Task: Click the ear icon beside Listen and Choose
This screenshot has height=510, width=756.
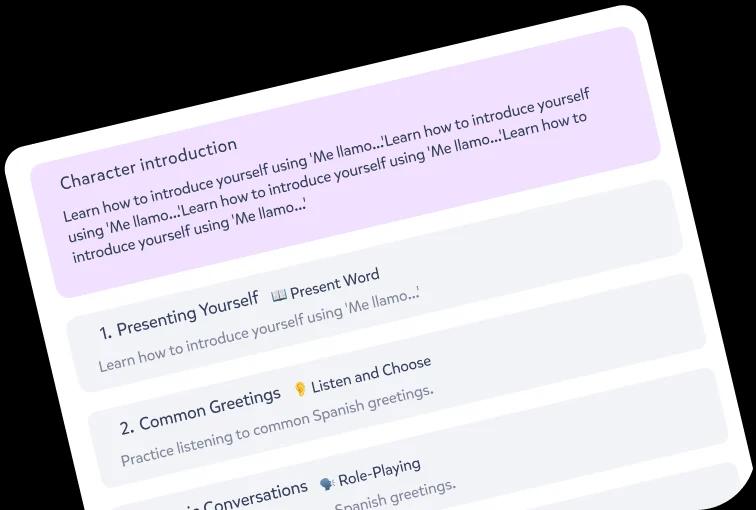Action: (299, 389)
